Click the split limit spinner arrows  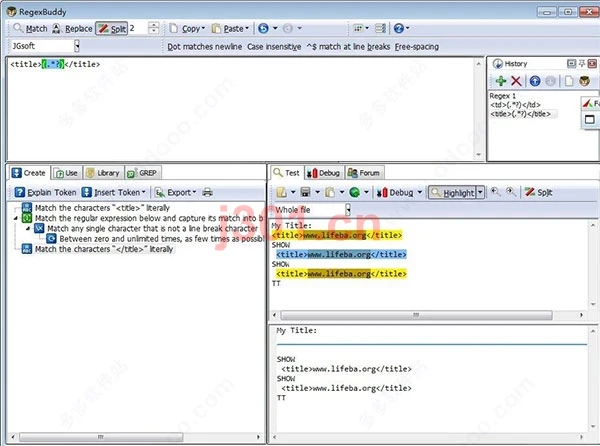153,28
